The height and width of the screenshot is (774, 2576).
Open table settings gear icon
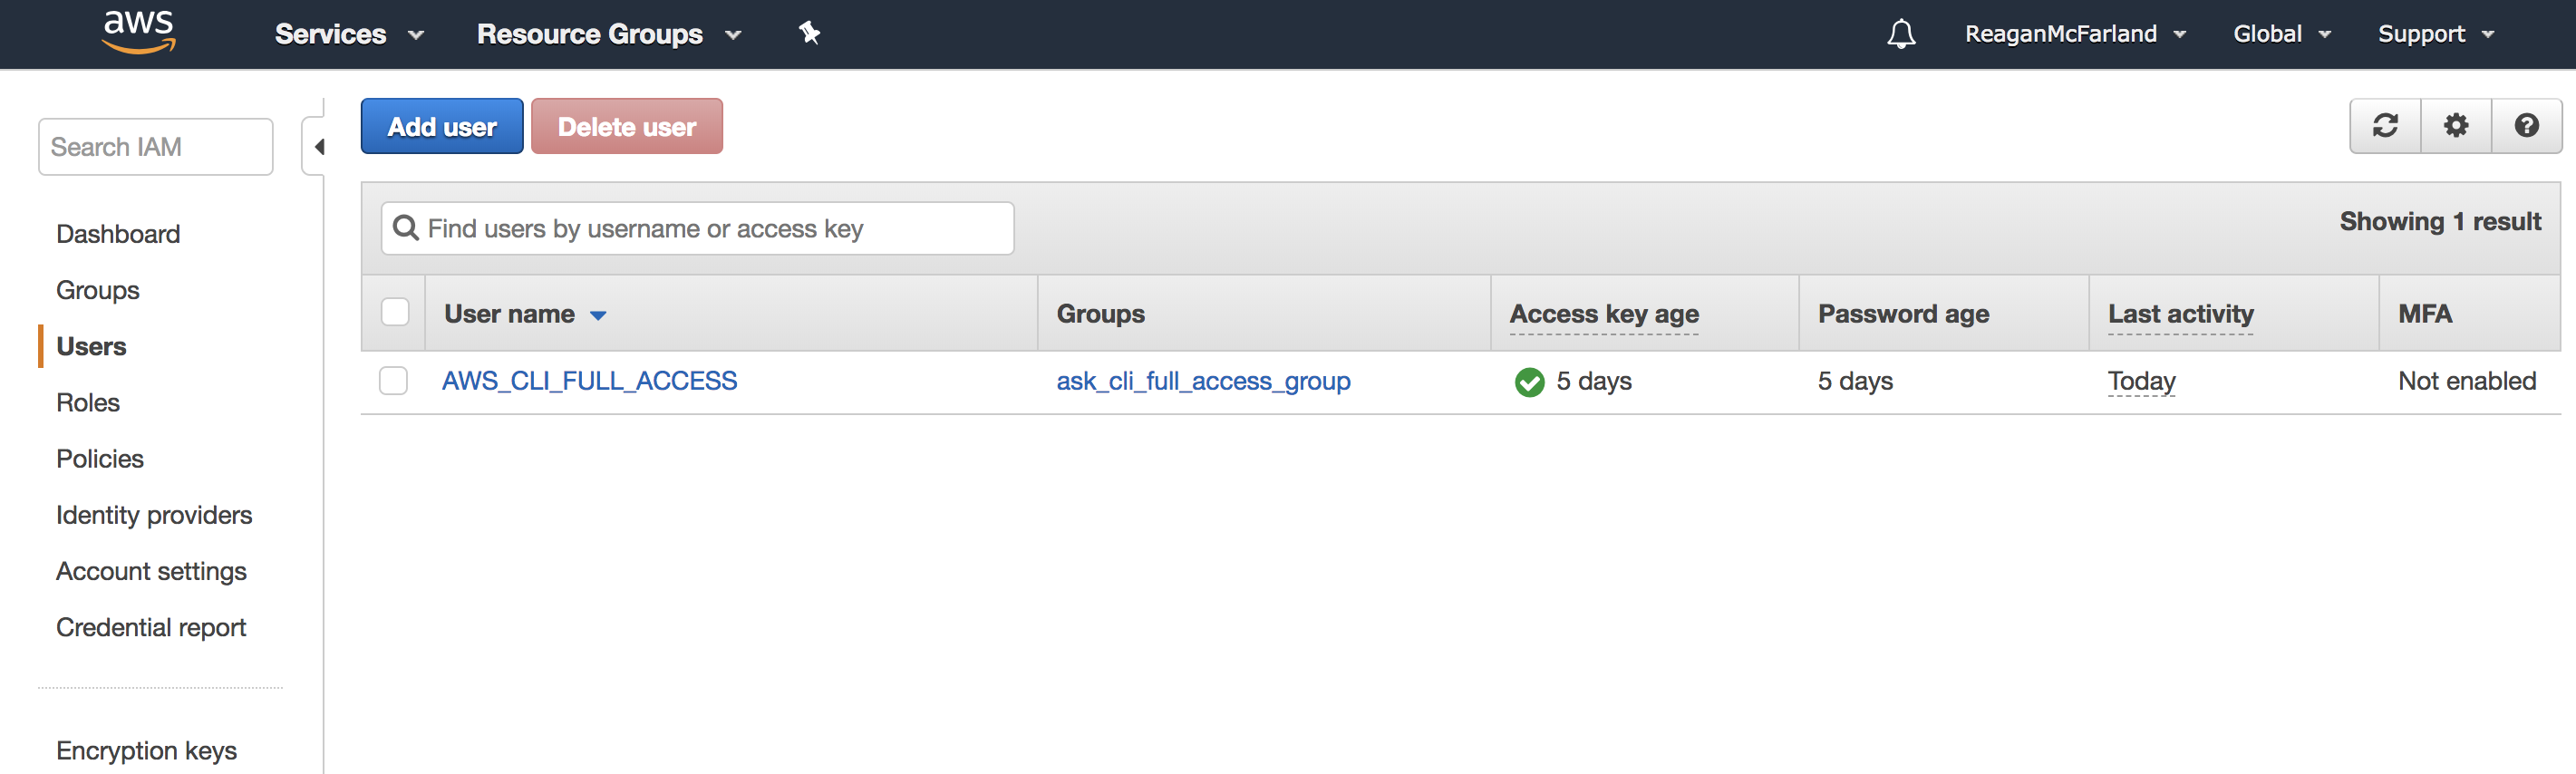2456,126
